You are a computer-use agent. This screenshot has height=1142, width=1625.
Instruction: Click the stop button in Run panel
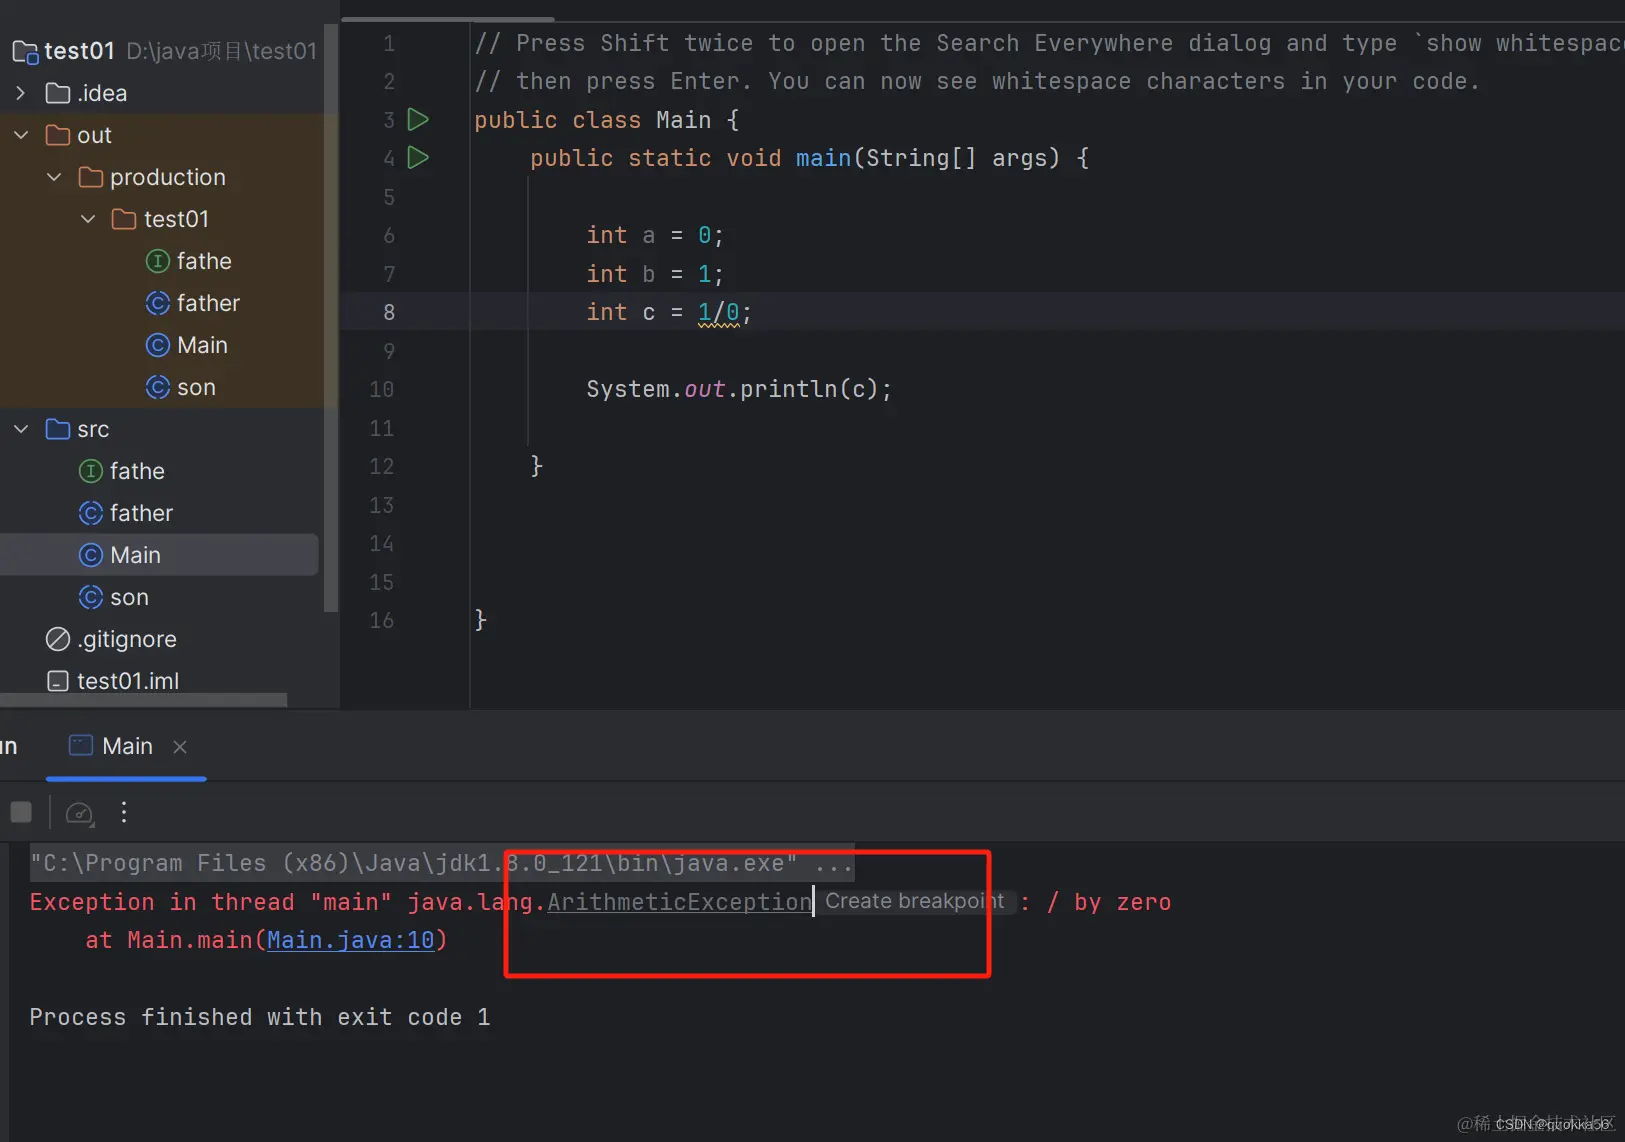pyautogui.click(x=21, y=812)
